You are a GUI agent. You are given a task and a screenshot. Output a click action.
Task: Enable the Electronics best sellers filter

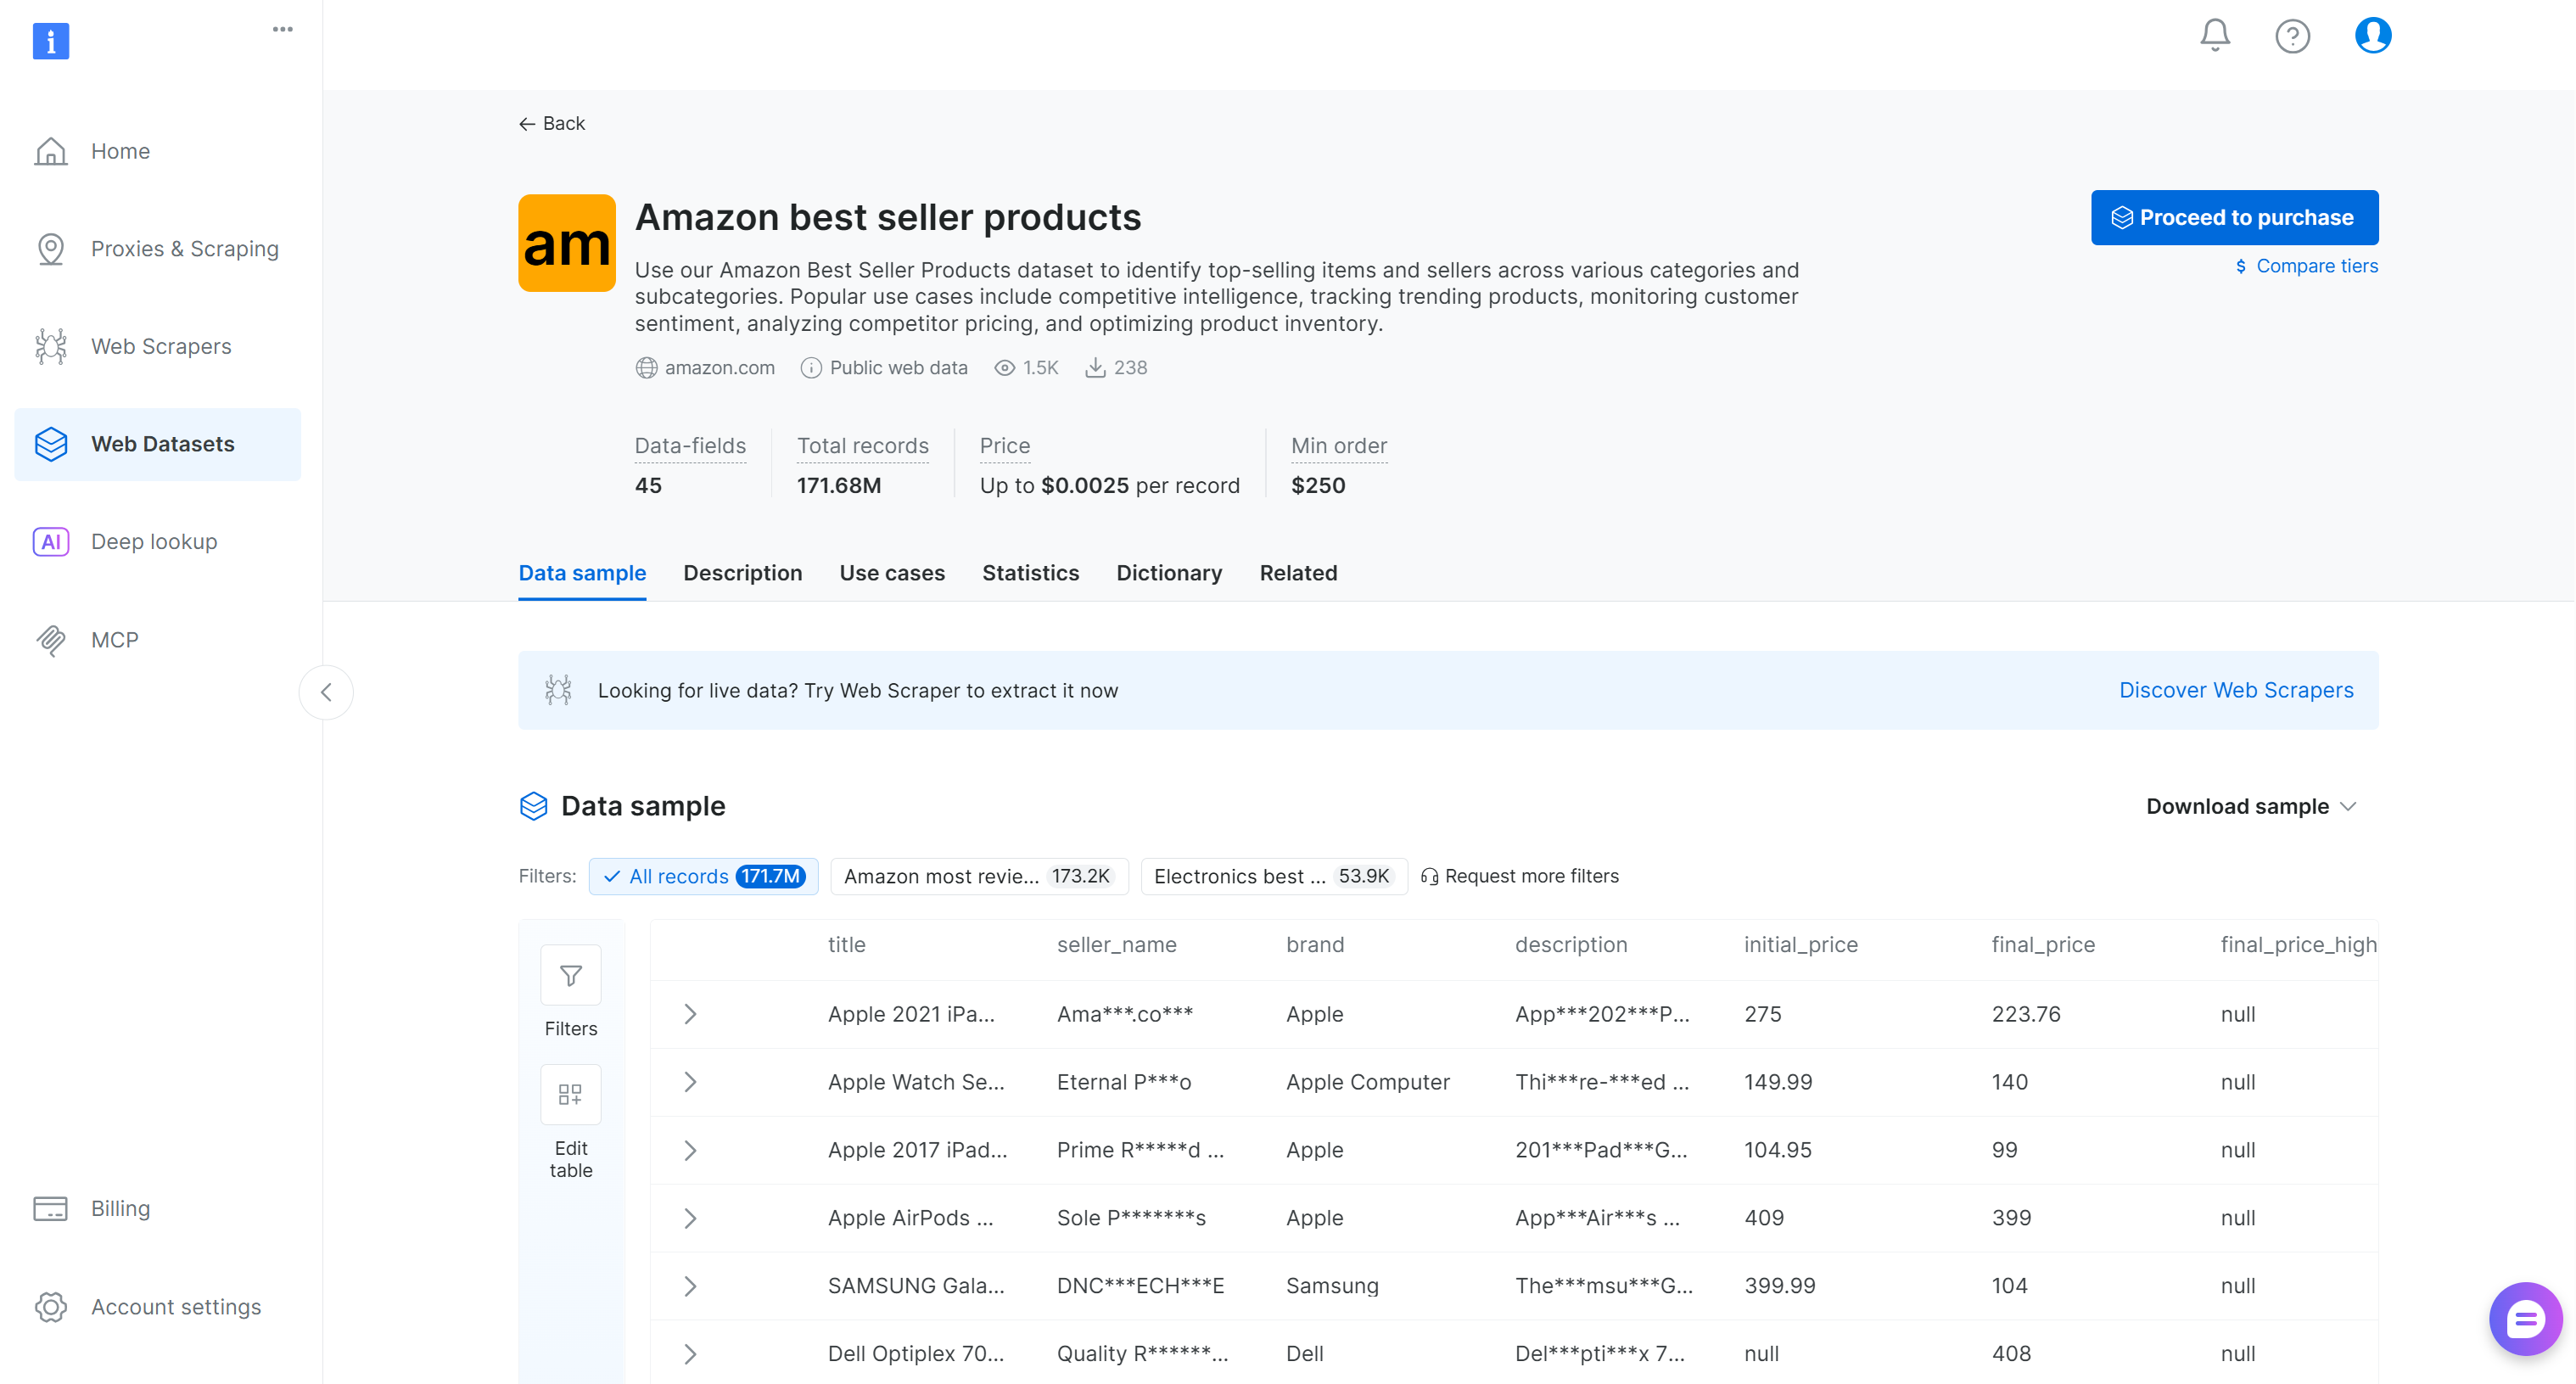point(1273,876)
